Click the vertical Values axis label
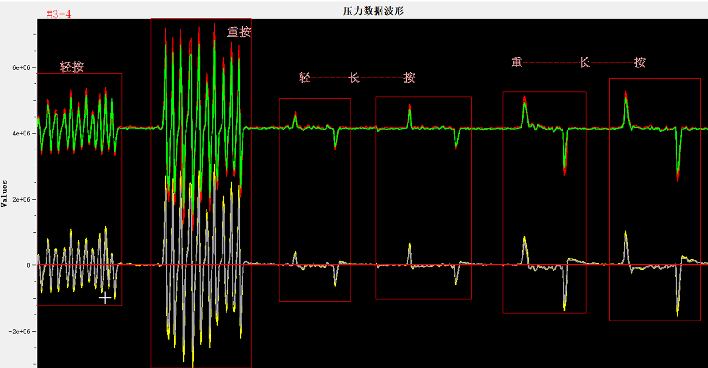Image resolution: width=708 pixels, height=368 pixels. pyautogui.click(x=5, y=194)
